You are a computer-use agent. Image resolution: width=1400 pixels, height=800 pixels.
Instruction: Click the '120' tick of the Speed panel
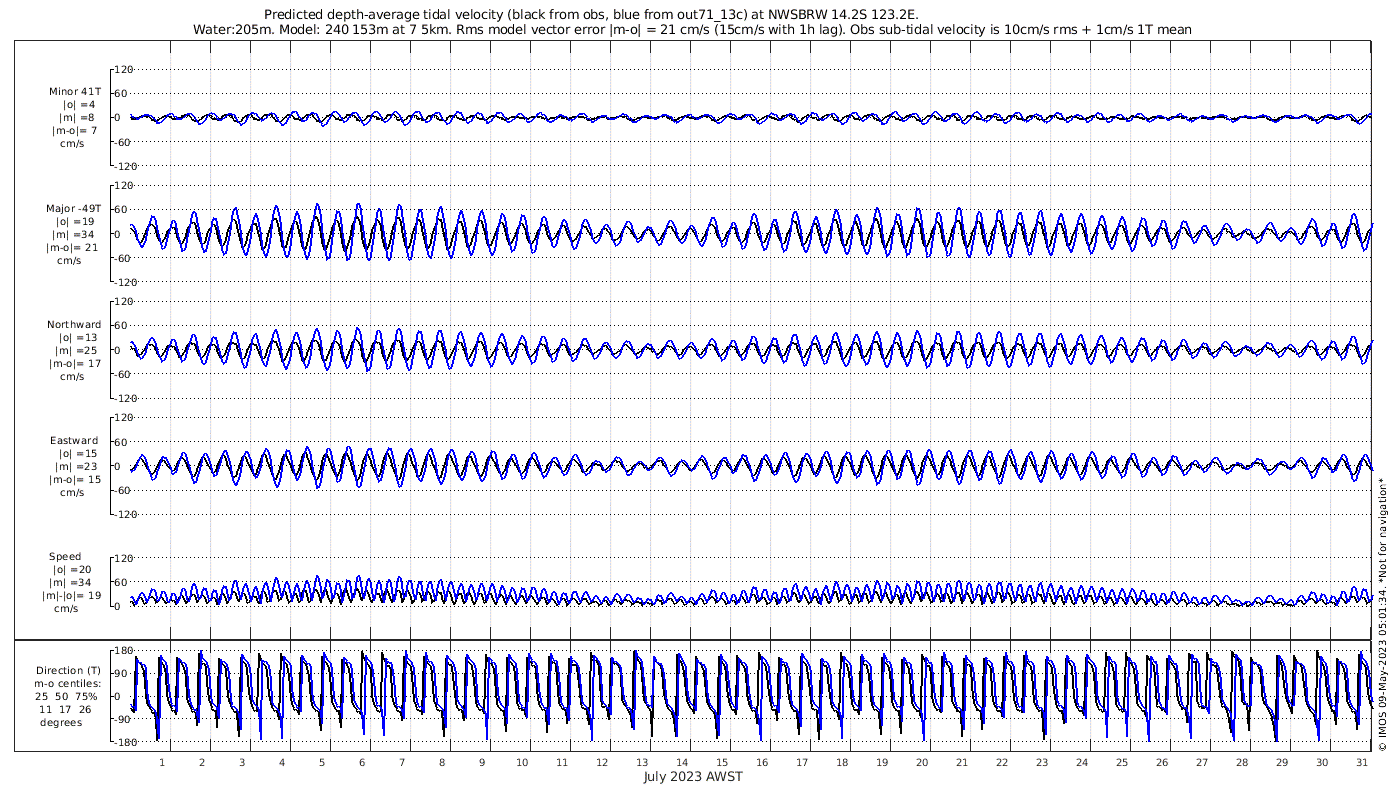coord(124,557)
